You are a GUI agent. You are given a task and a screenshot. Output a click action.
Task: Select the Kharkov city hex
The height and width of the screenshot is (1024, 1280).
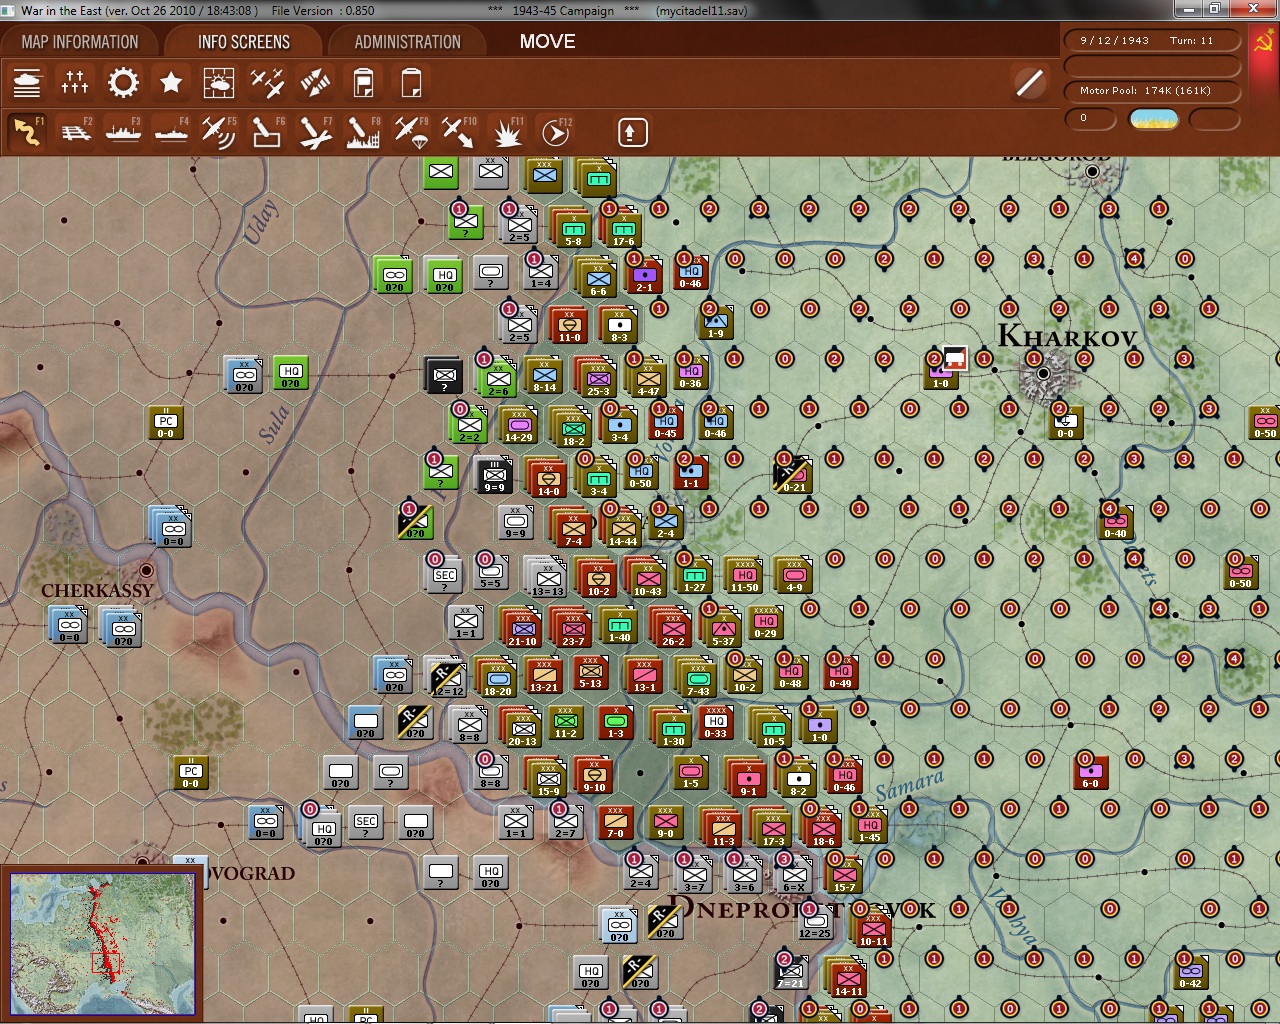click(x=1043, y=374)
